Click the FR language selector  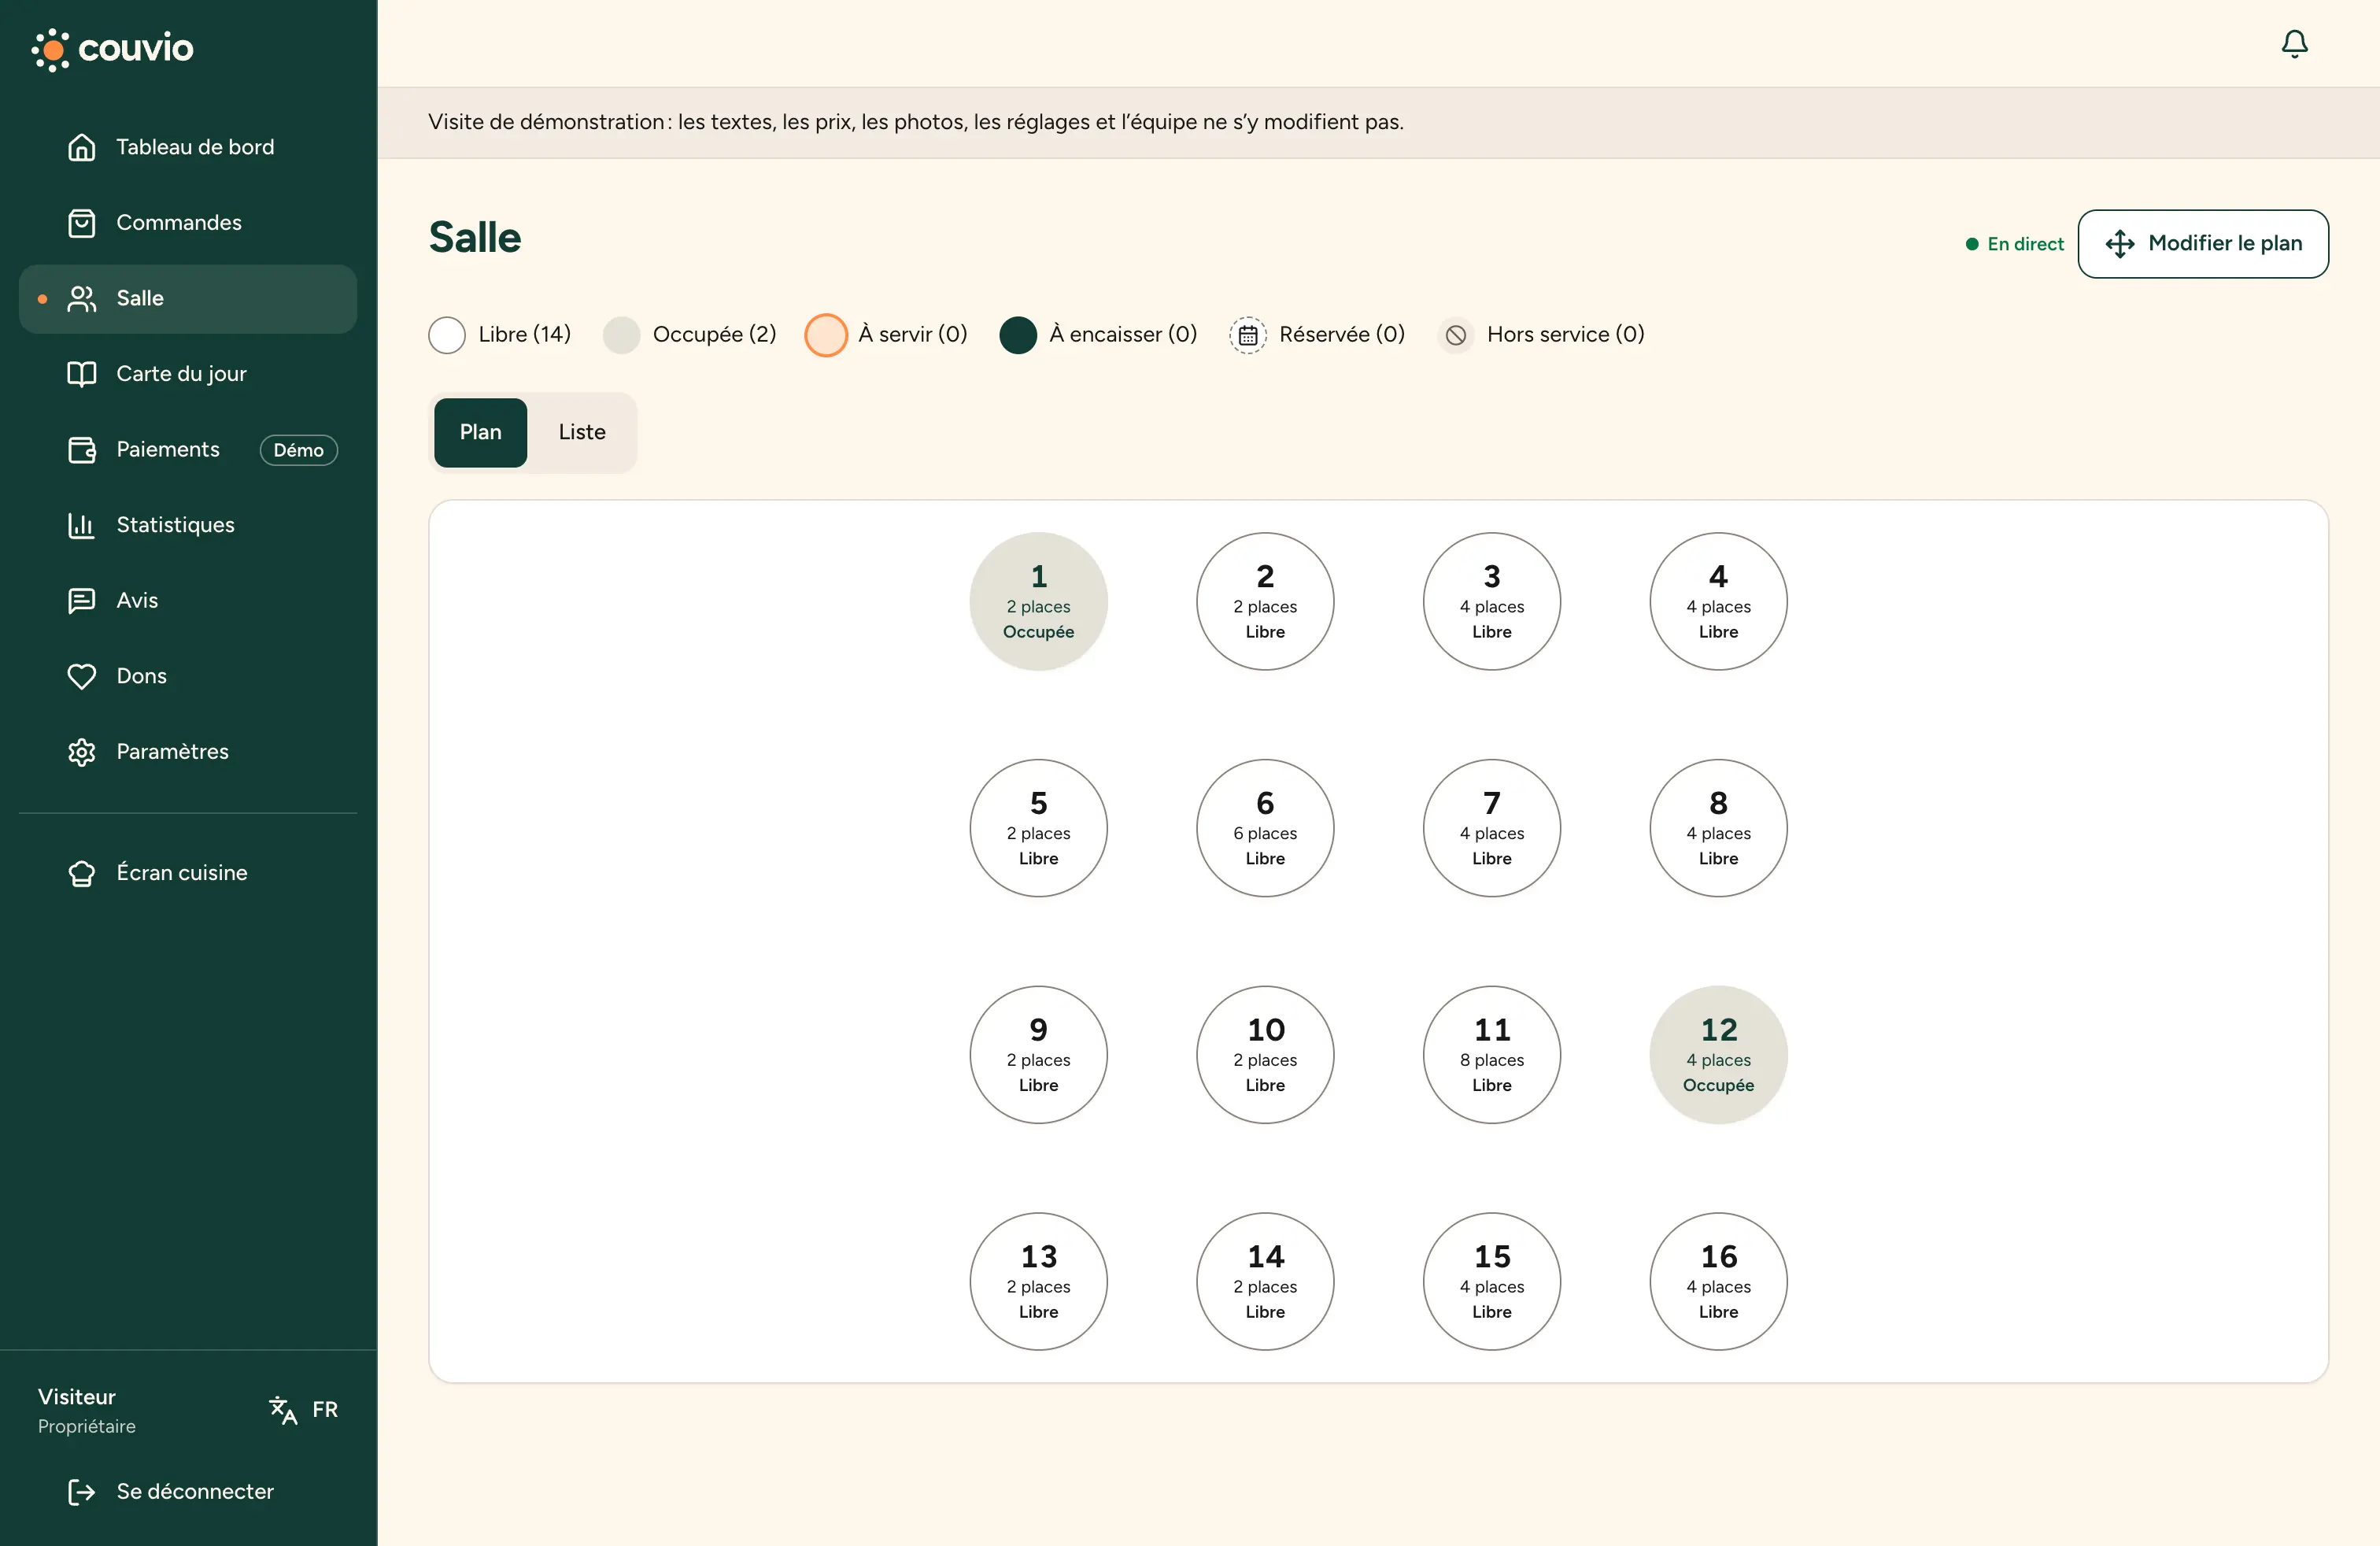pos(325,1410)
